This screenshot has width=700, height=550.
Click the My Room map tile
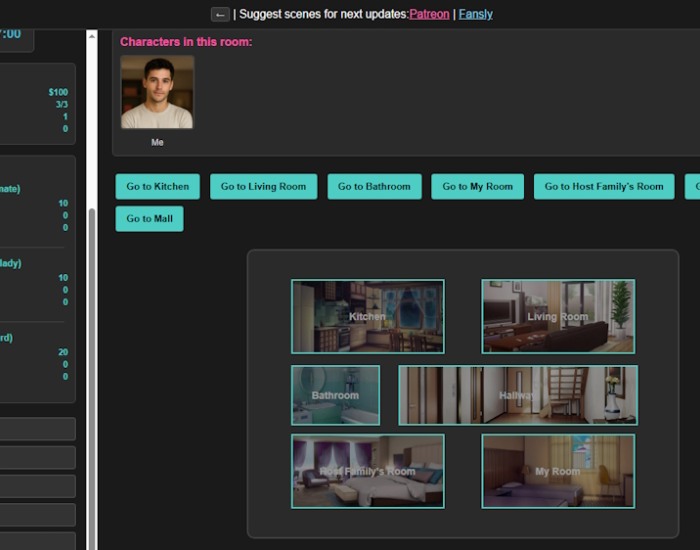click(557, 471)
